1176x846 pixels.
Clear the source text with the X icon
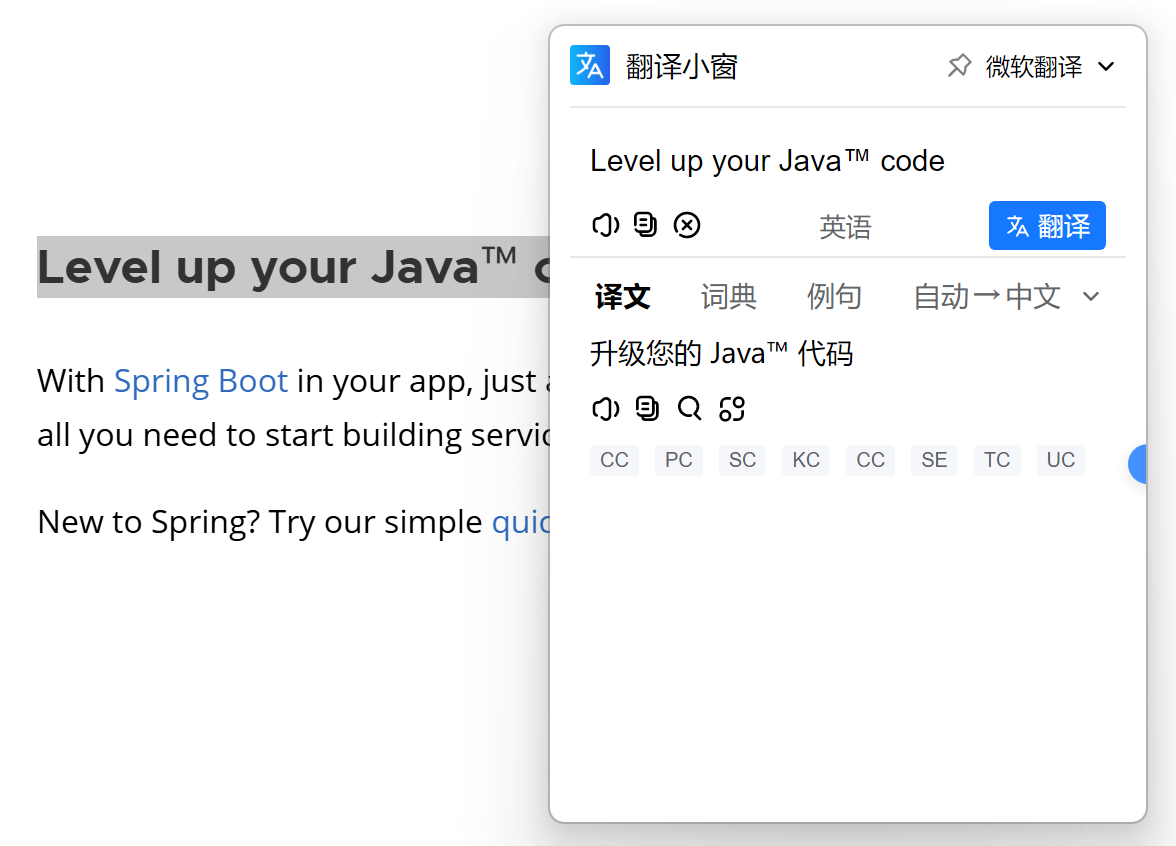click(686, 224)
